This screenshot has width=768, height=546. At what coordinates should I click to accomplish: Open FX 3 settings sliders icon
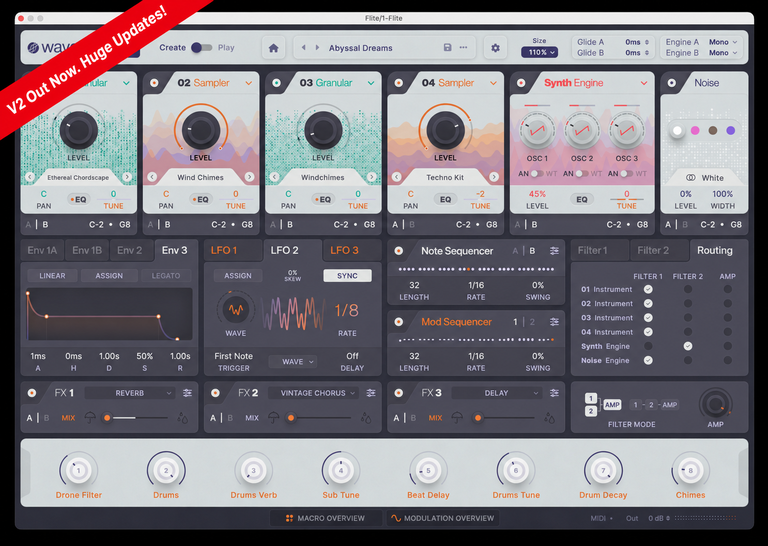554,393
